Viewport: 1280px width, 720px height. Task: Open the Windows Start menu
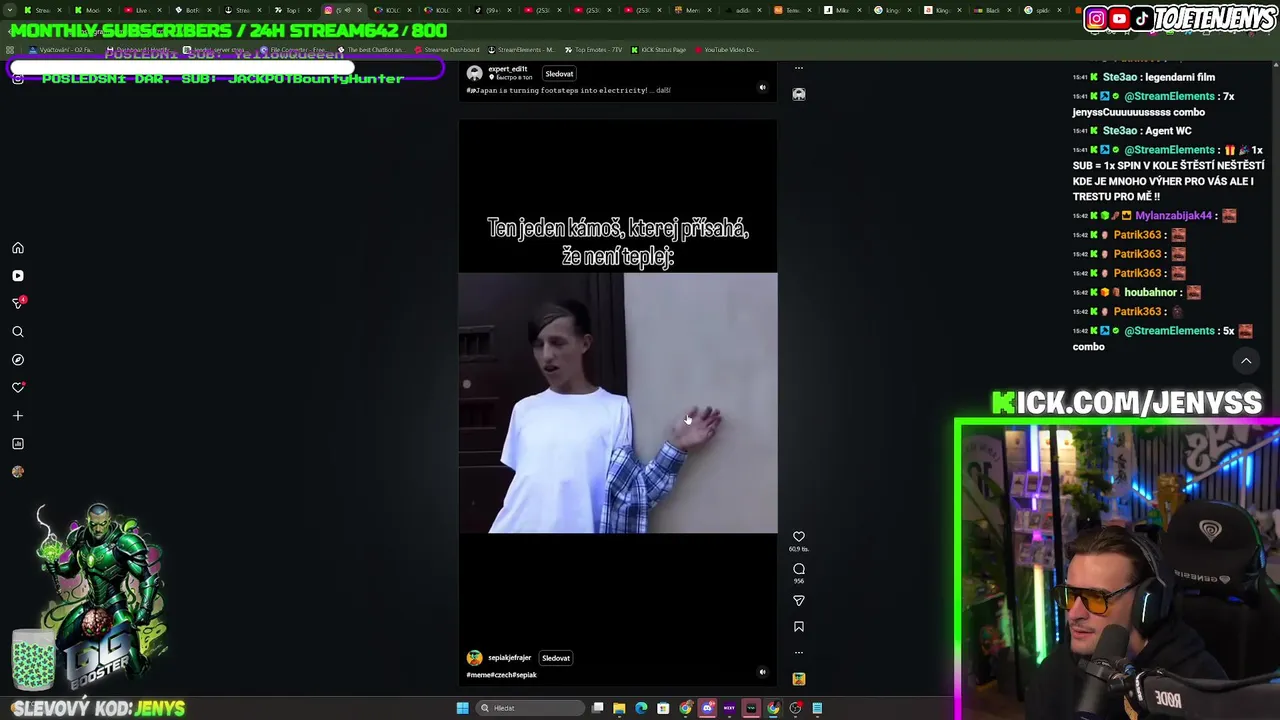462,708
